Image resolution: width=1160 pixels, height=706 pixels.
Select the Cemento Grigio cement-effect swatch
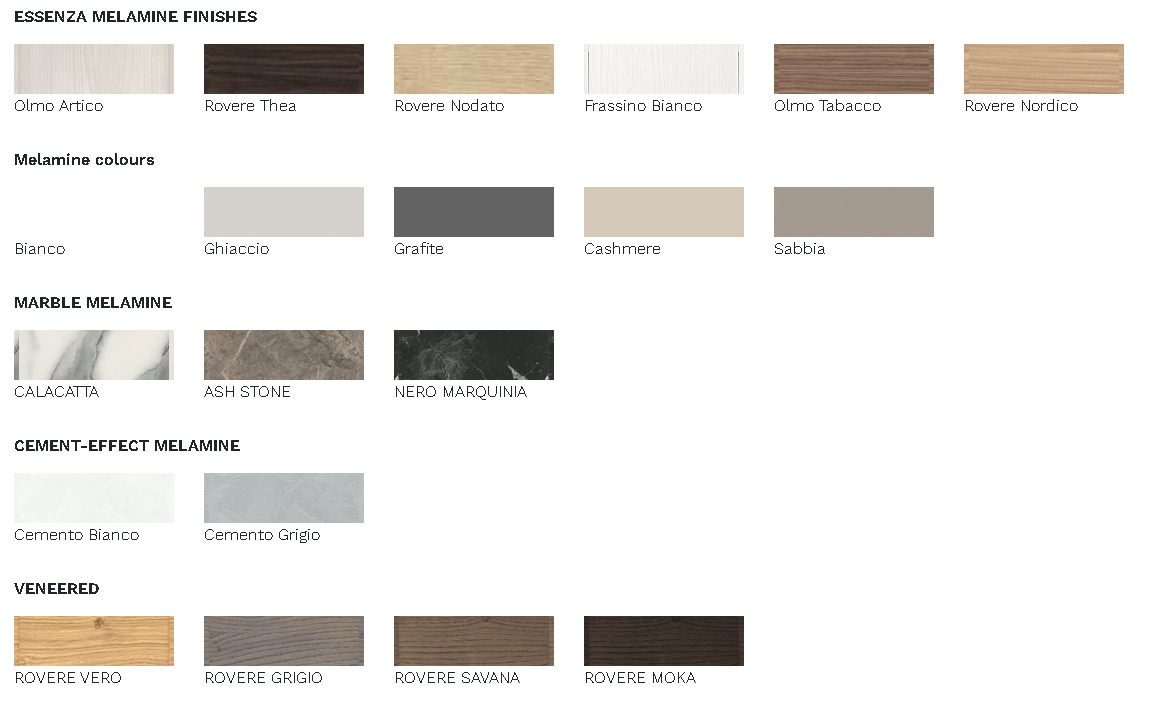(284, 498)
